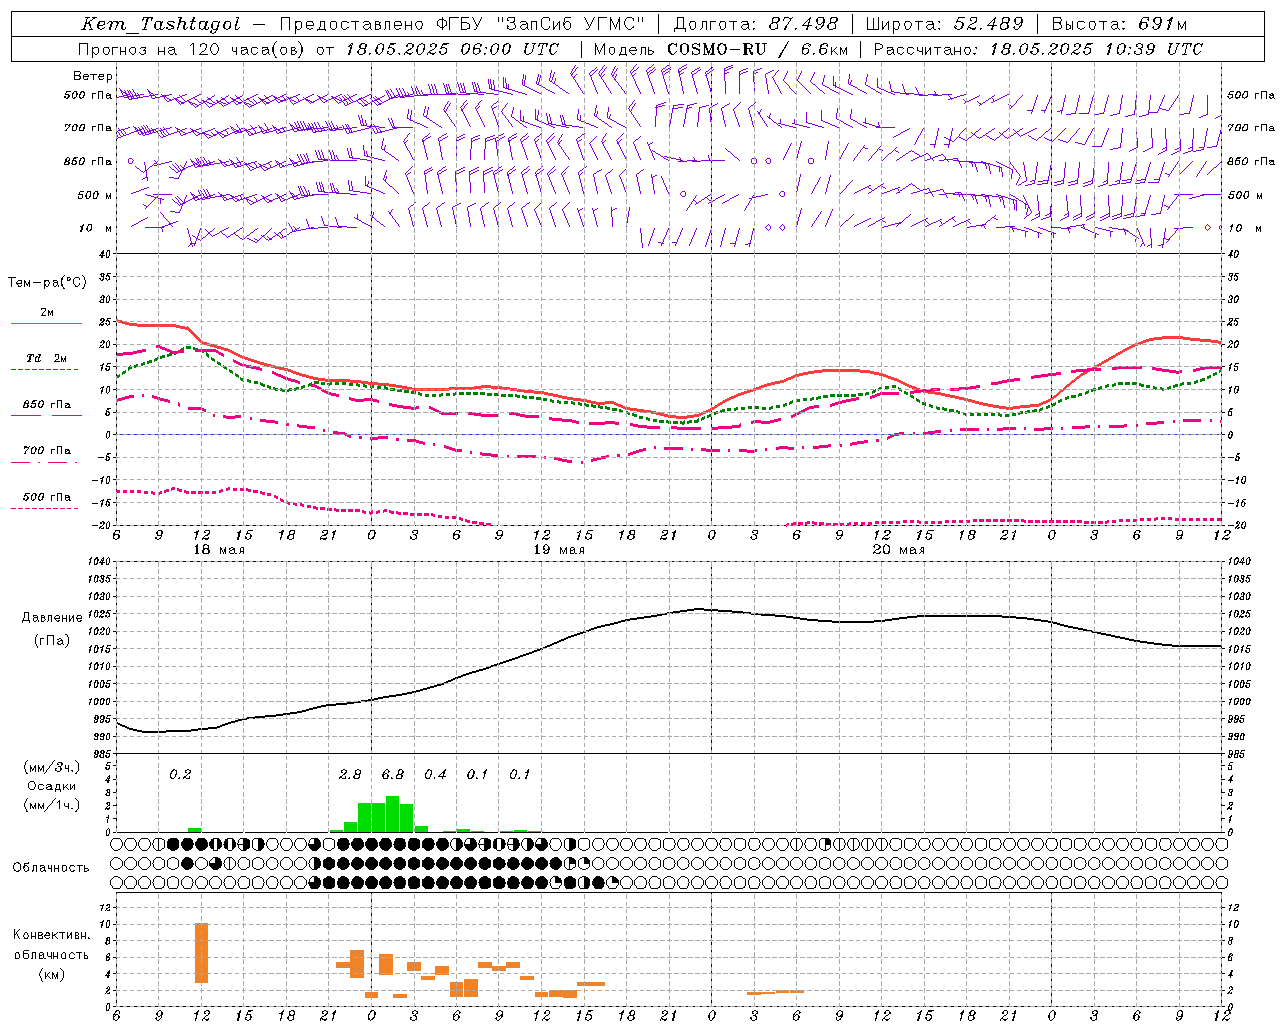The image size is (1280, 1024).
Task: Click the '(км)' unit under convective cloudiness
Action: tap(52, 974)
